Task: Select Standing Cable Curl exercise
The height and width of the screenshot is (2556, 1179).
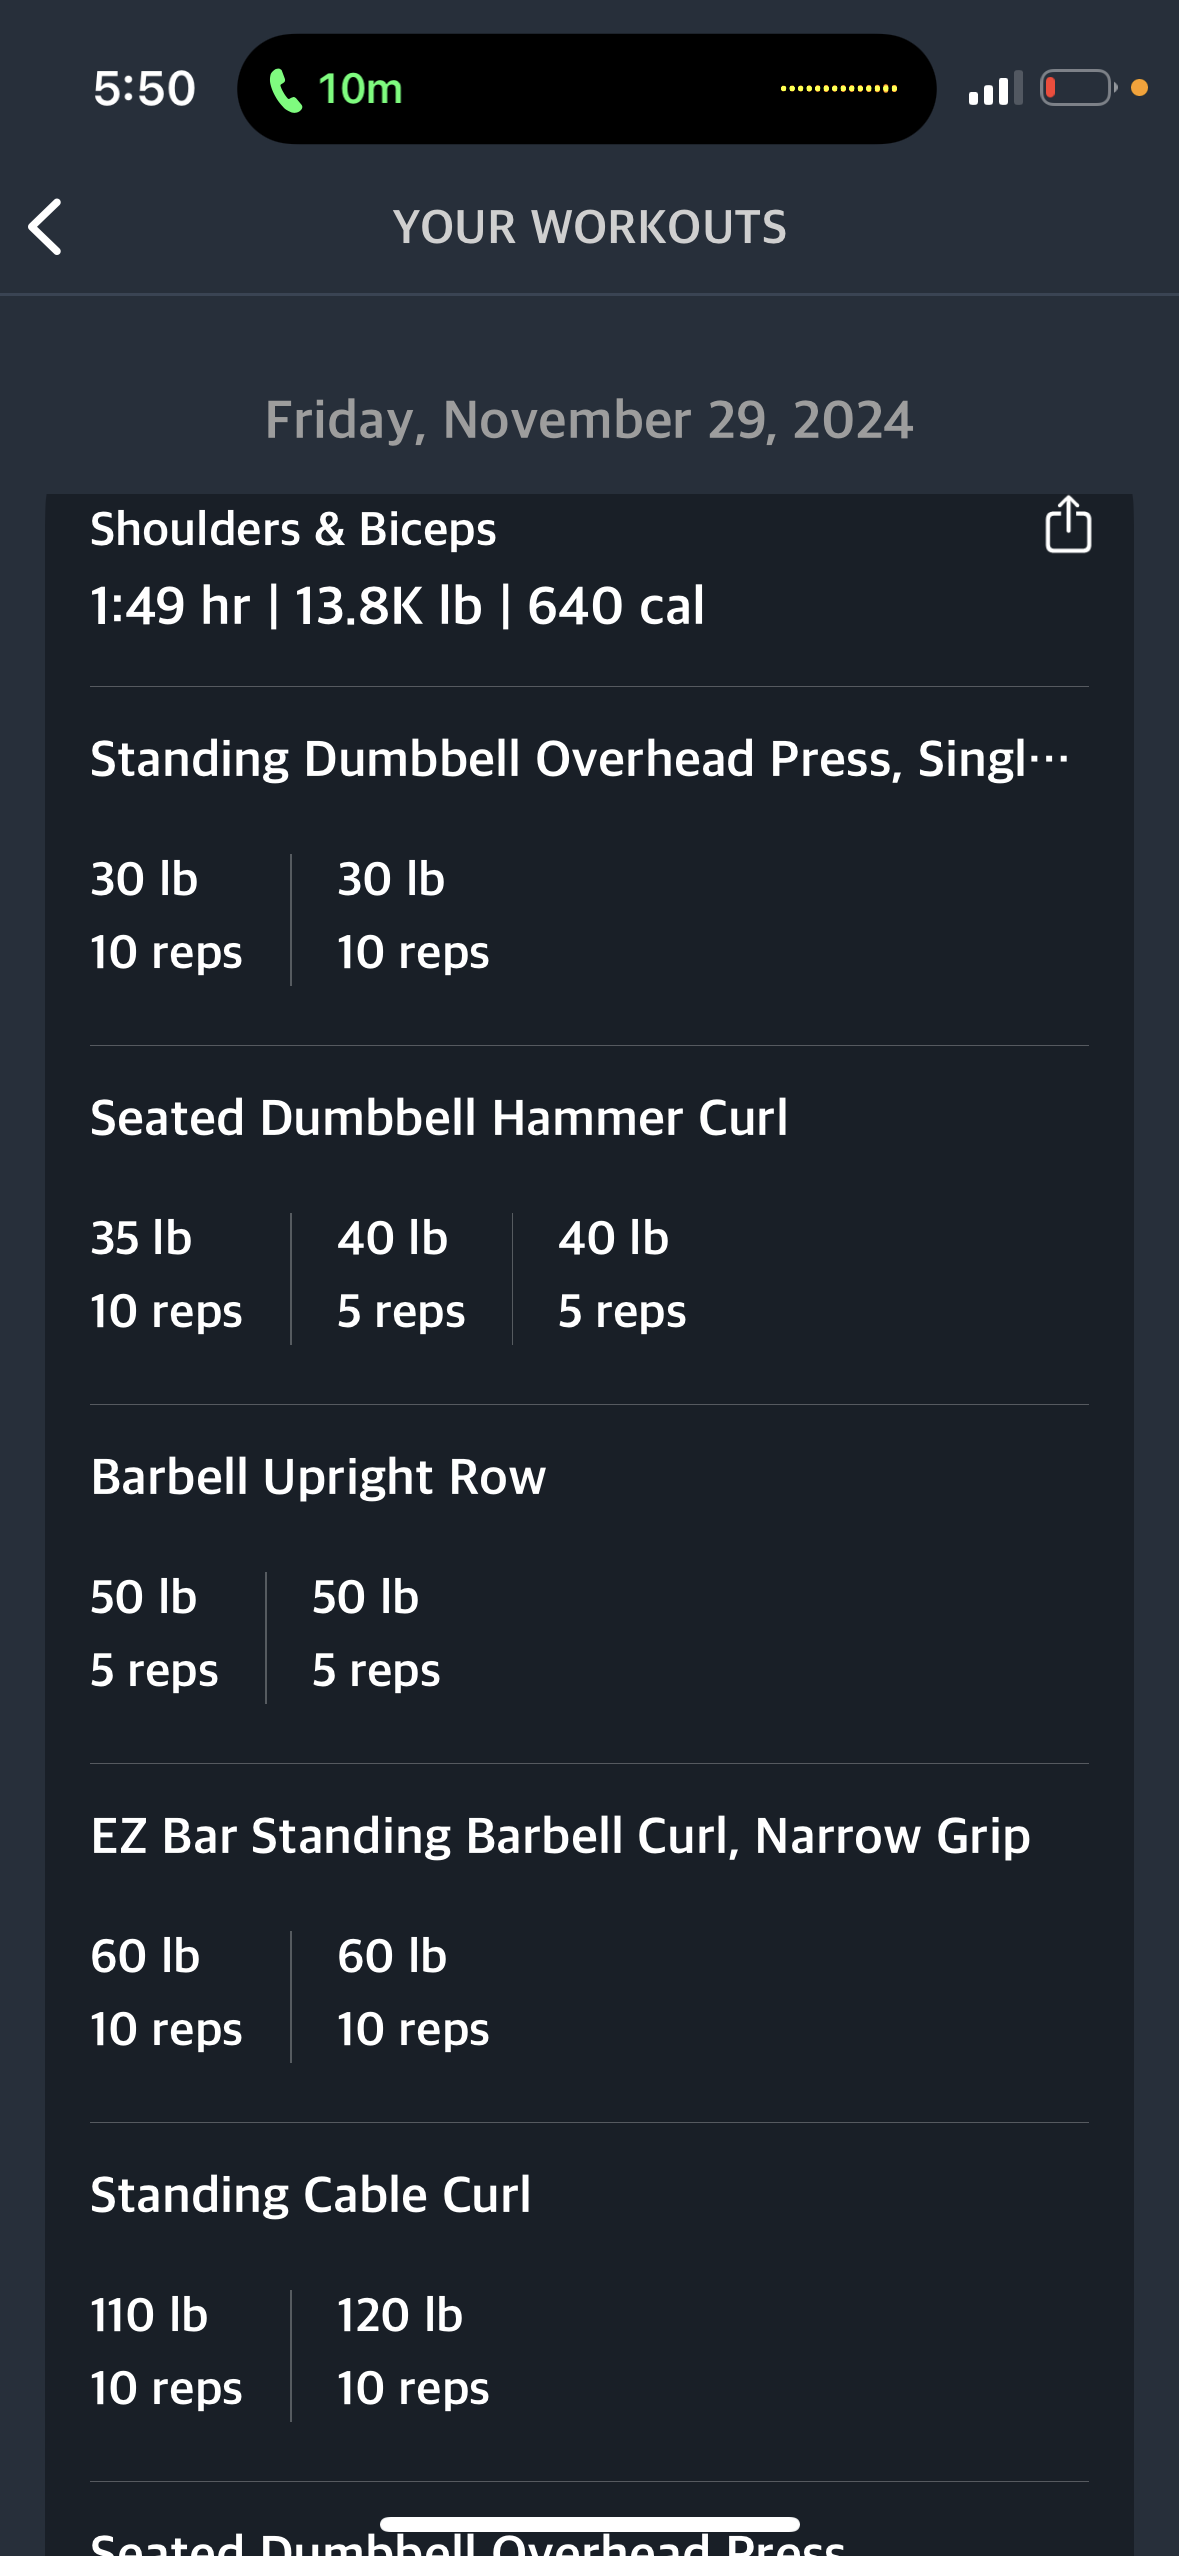Action: [x=310, y=2195]
